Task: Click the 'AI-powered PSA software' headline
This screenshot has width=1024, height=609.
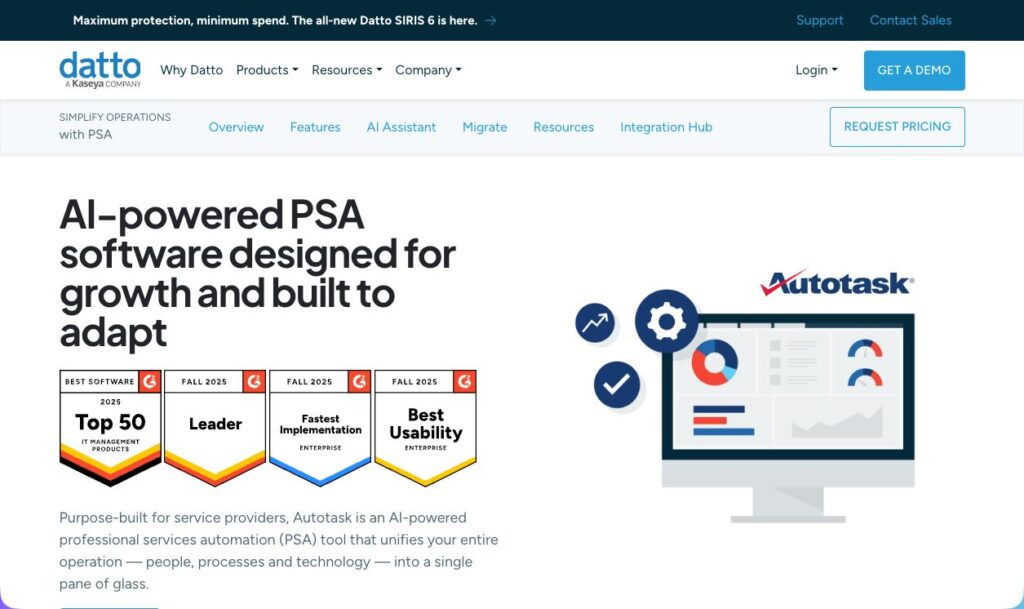Action: coord(257,273)
